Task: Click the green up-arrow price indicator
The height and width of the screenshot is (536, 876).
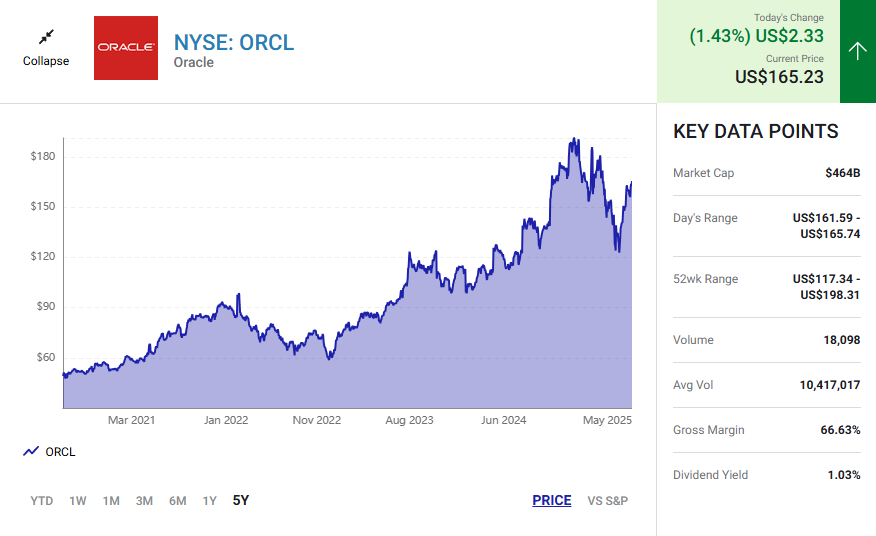Action: coord(858,51)
